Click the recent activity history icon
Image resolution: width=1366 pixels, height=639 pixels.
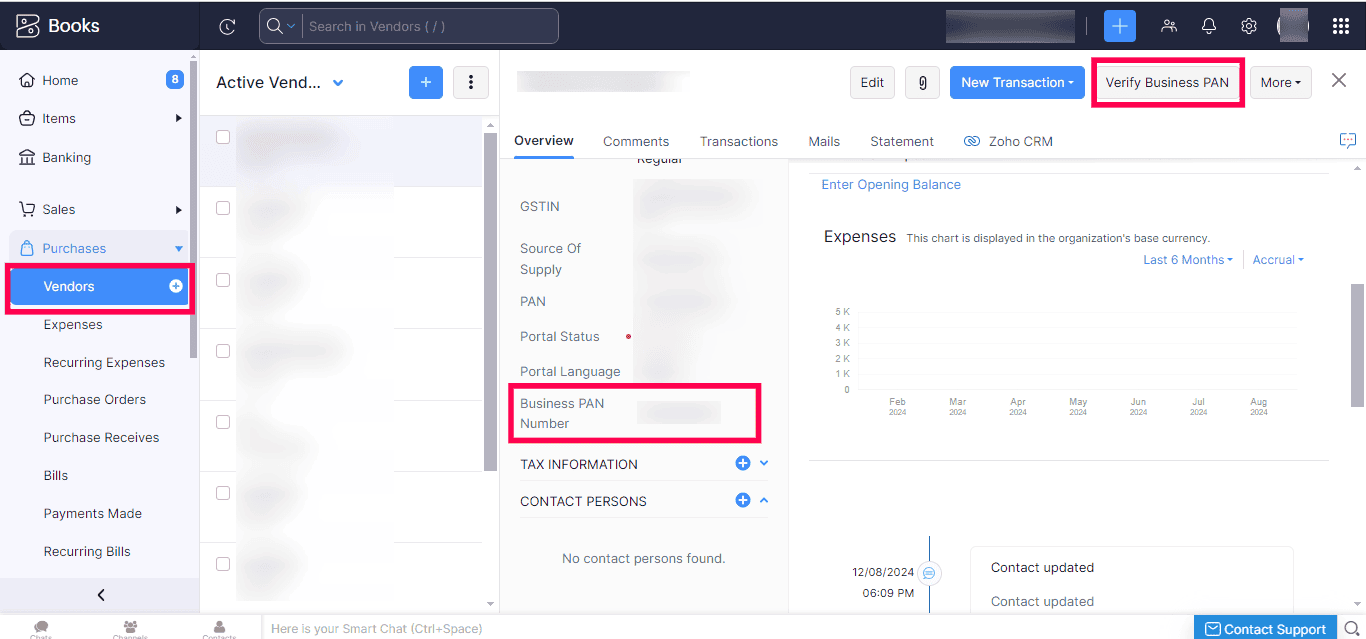(227, 27)
